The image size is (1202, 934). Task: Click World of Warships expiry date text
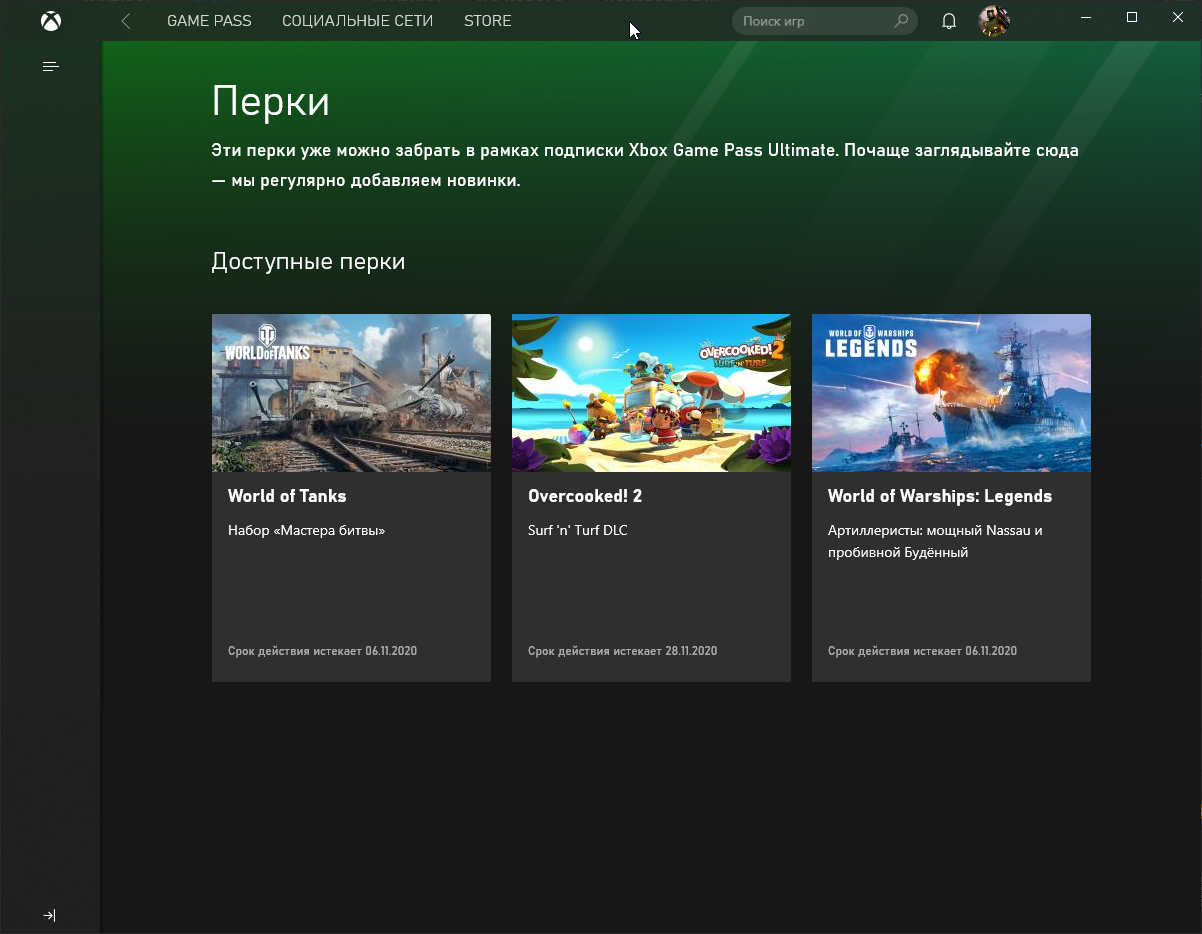pos(922,651)
